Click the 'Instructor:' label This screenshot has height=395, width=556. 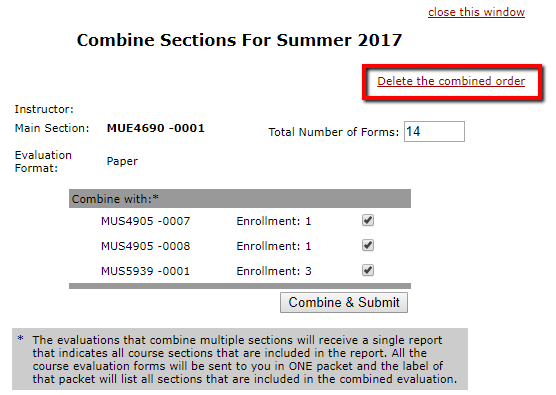[44, 109]
